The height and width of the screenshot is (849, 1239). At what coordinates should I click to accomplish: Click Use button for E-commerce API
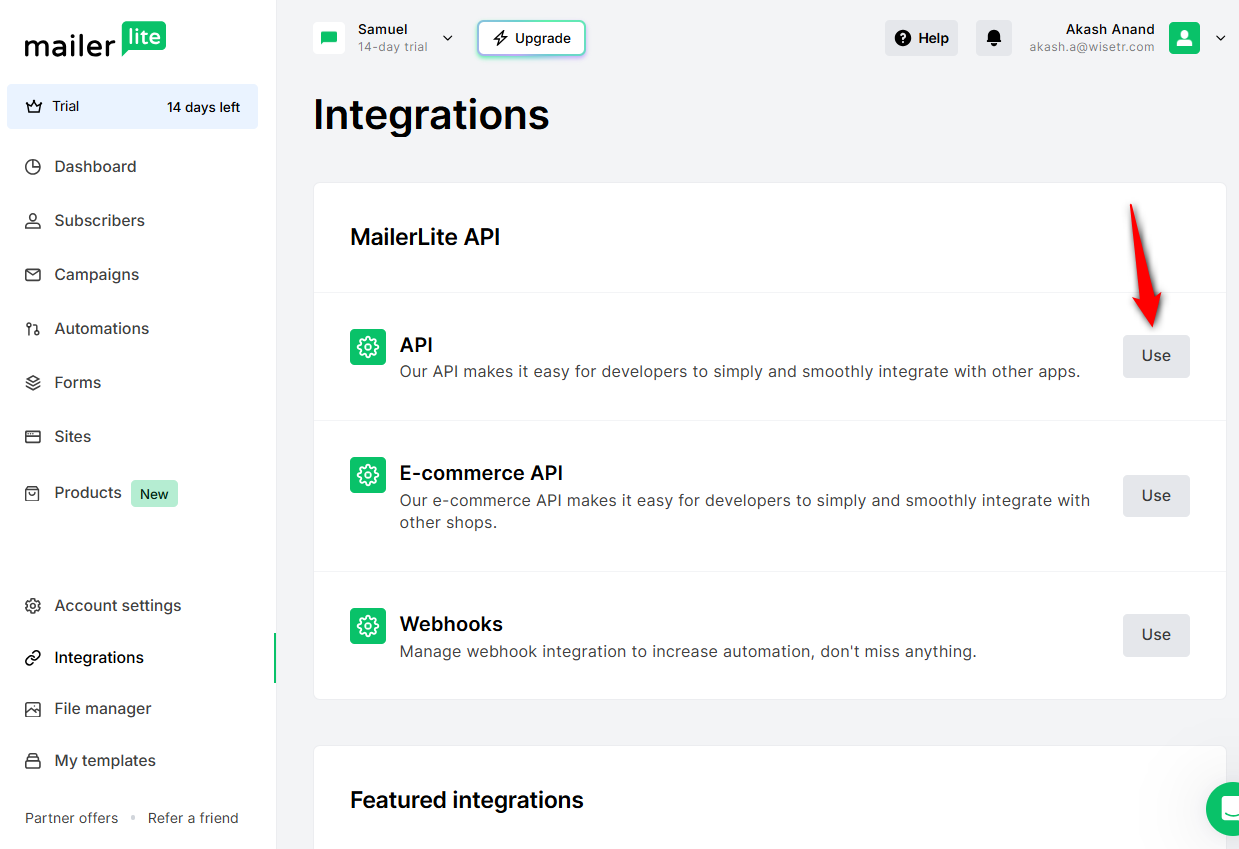pyautogui.click(x=1156, y=496)
